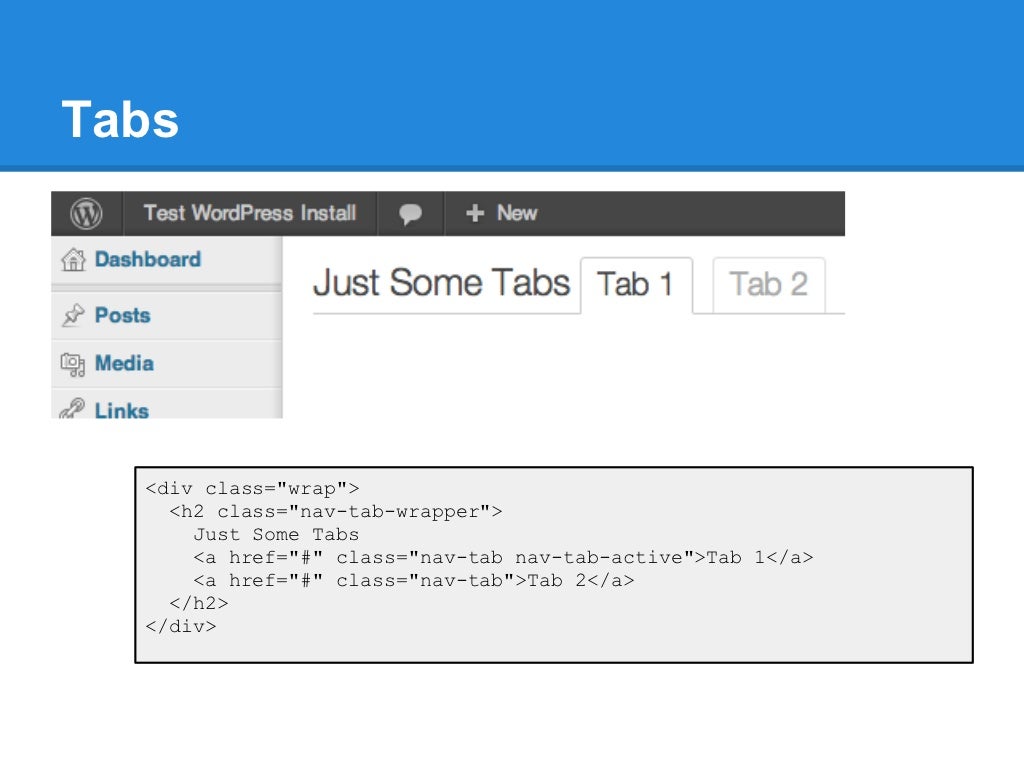Image resolution: width=1024 pixels, height=768 pixels.
Task: Click the nav-tab-wrapper line in code
Action: [x=336, y=511]
